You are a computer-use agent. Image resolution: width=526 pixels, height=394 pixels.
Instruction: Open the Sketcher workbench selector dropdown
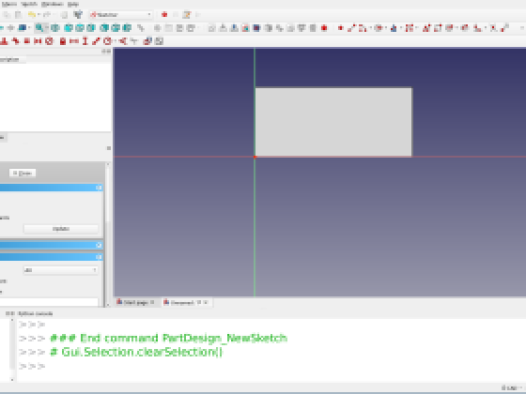[x=121, y=15]
